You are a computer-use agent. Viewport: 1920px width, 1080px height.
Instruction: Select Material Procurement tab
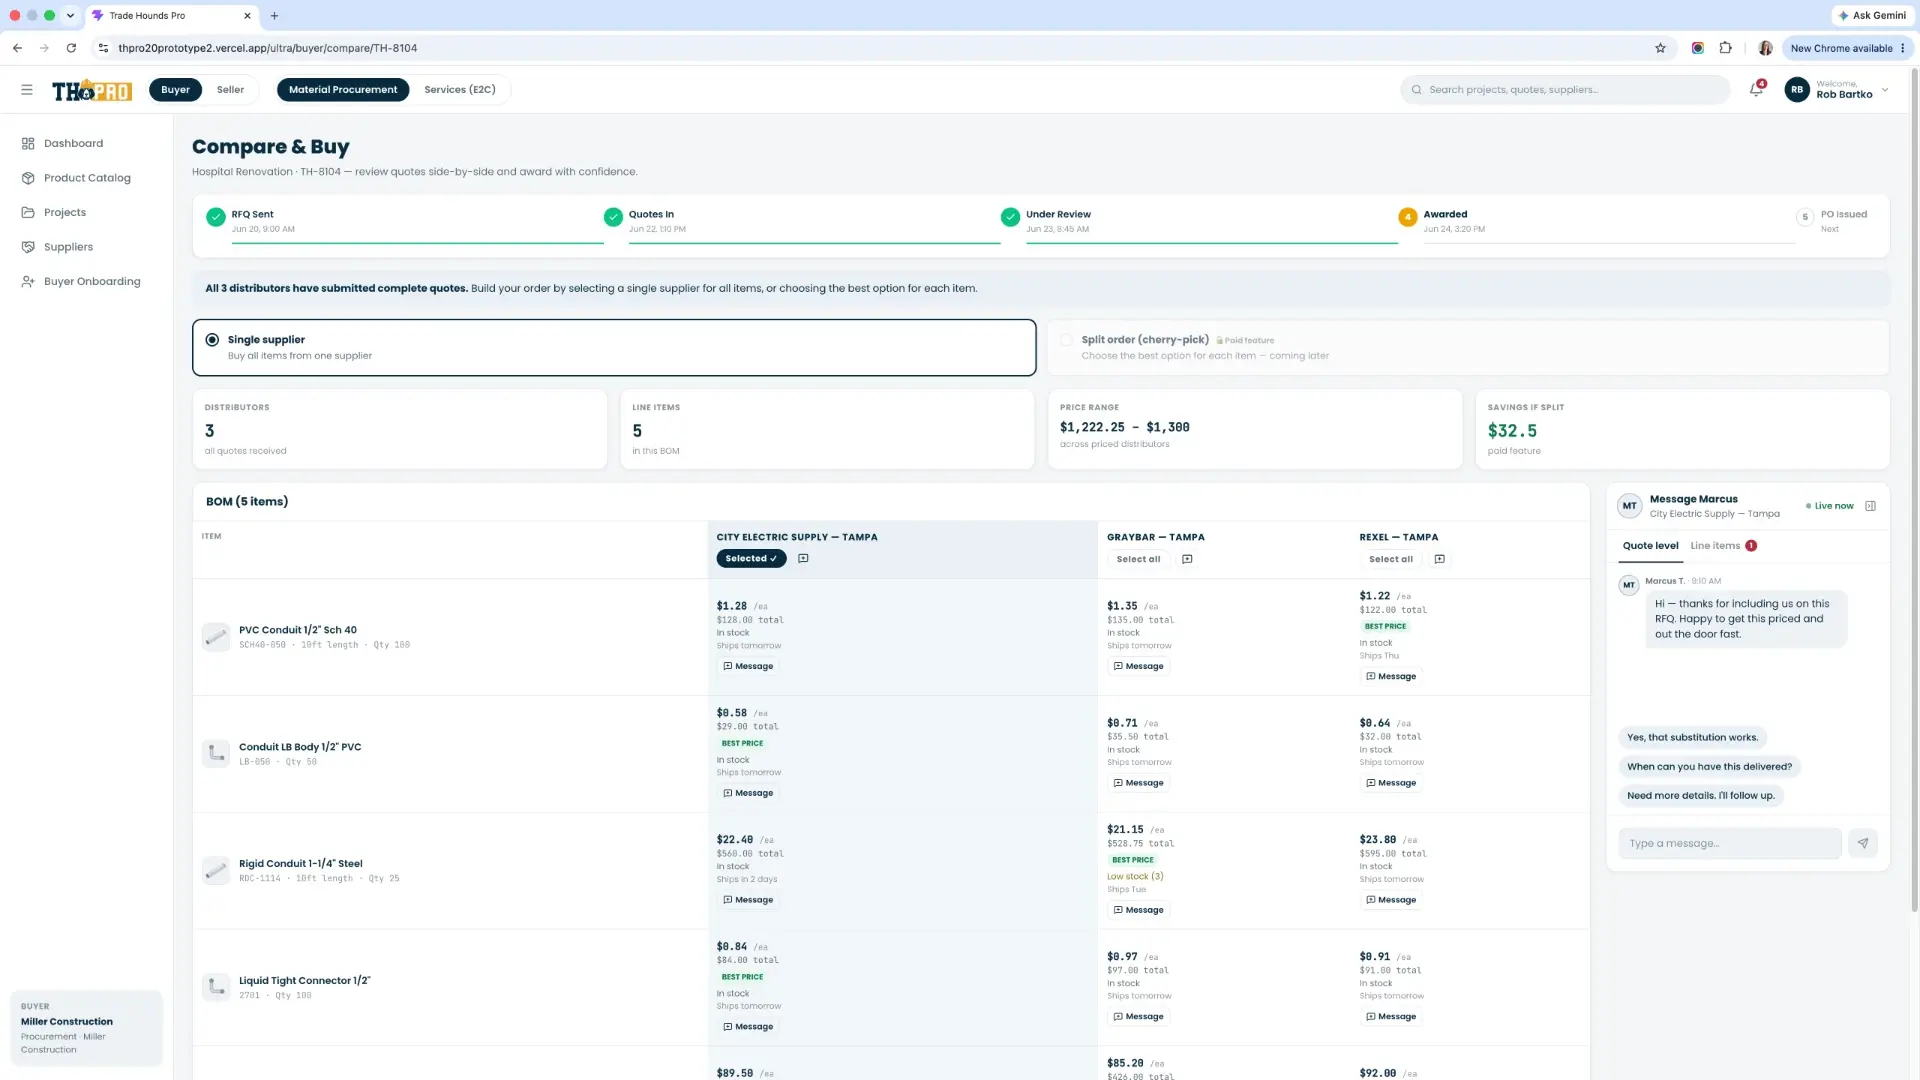pyautogui.click(x=343, y=90)
